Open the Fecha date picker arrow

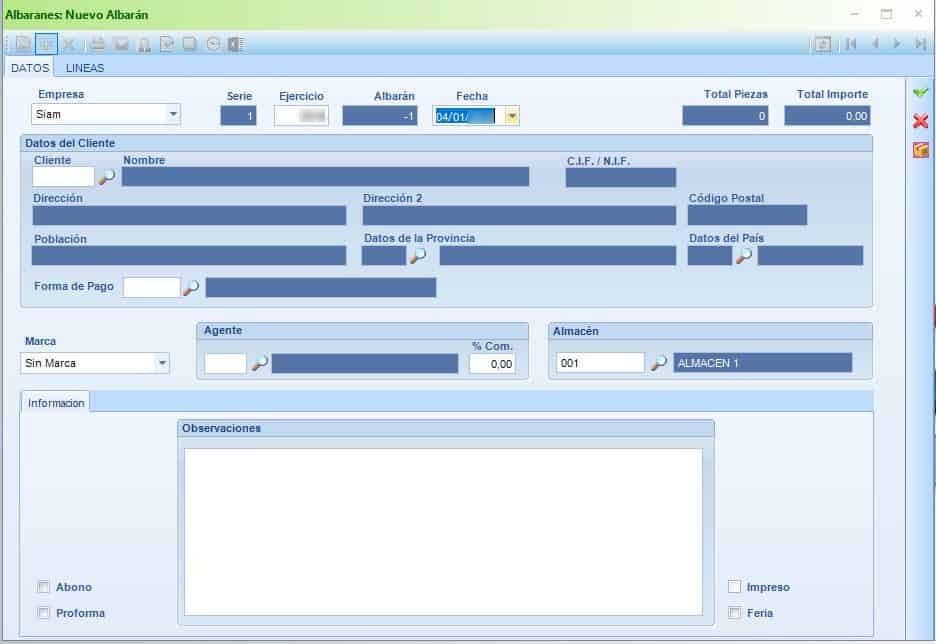pyautogui.click(x=512, y=116)
